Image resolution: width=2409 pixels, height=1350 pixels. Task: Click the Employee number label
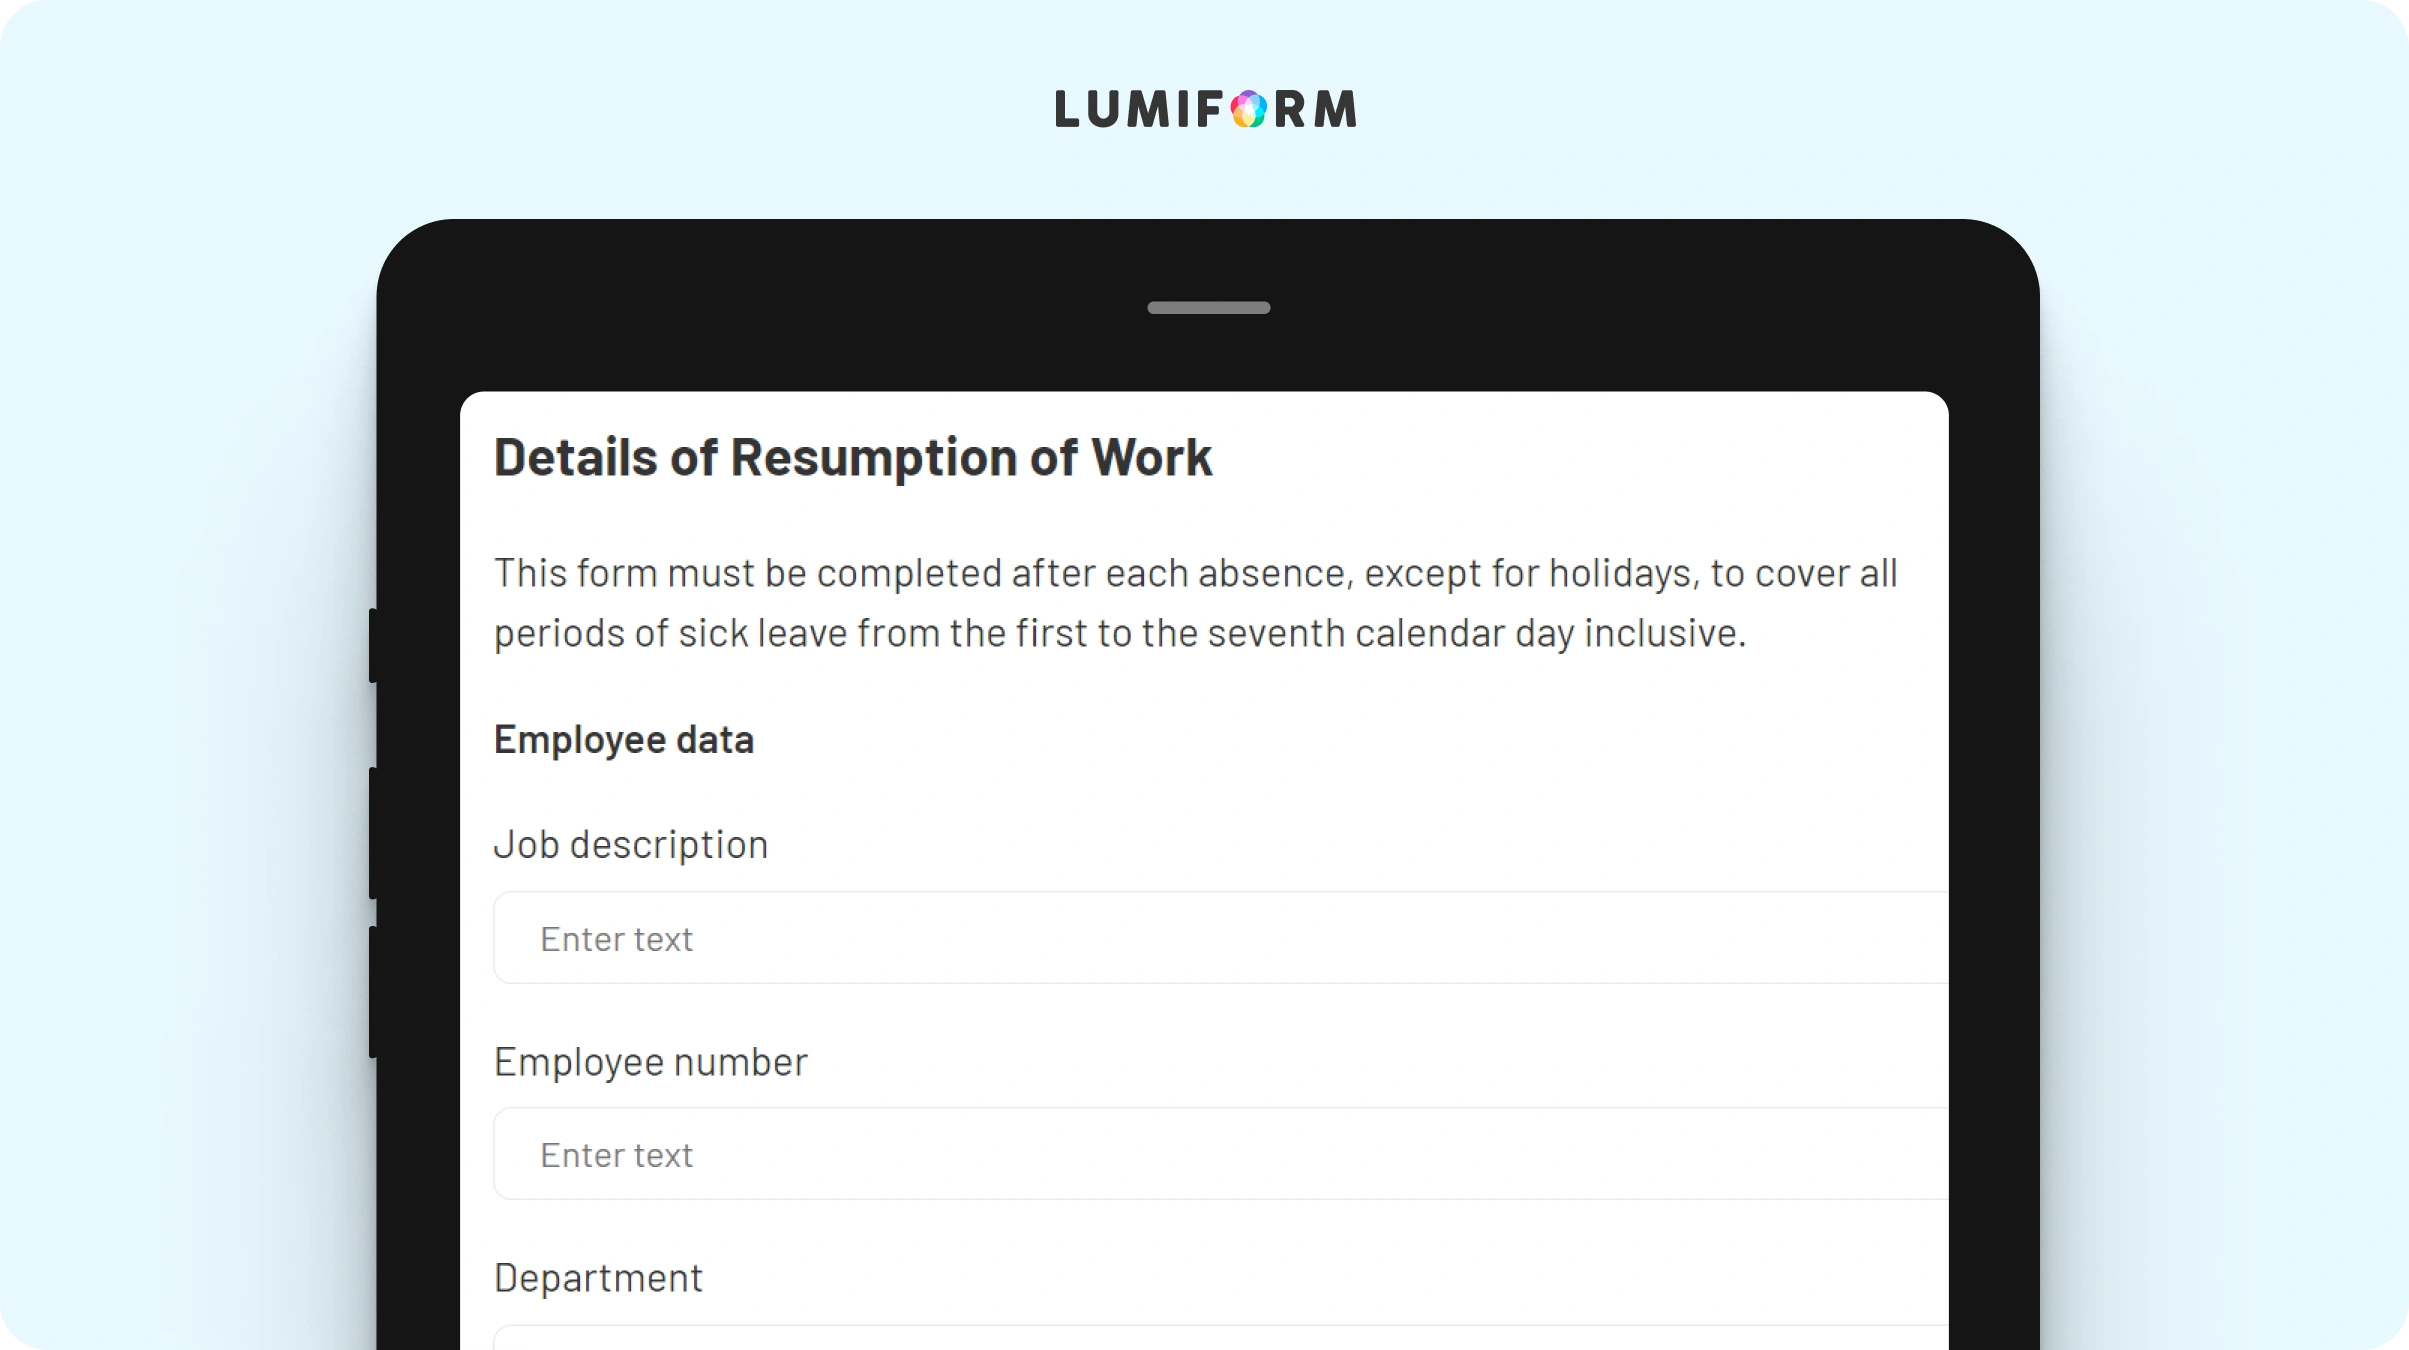pyautogui.click(x=651, y=1062)
